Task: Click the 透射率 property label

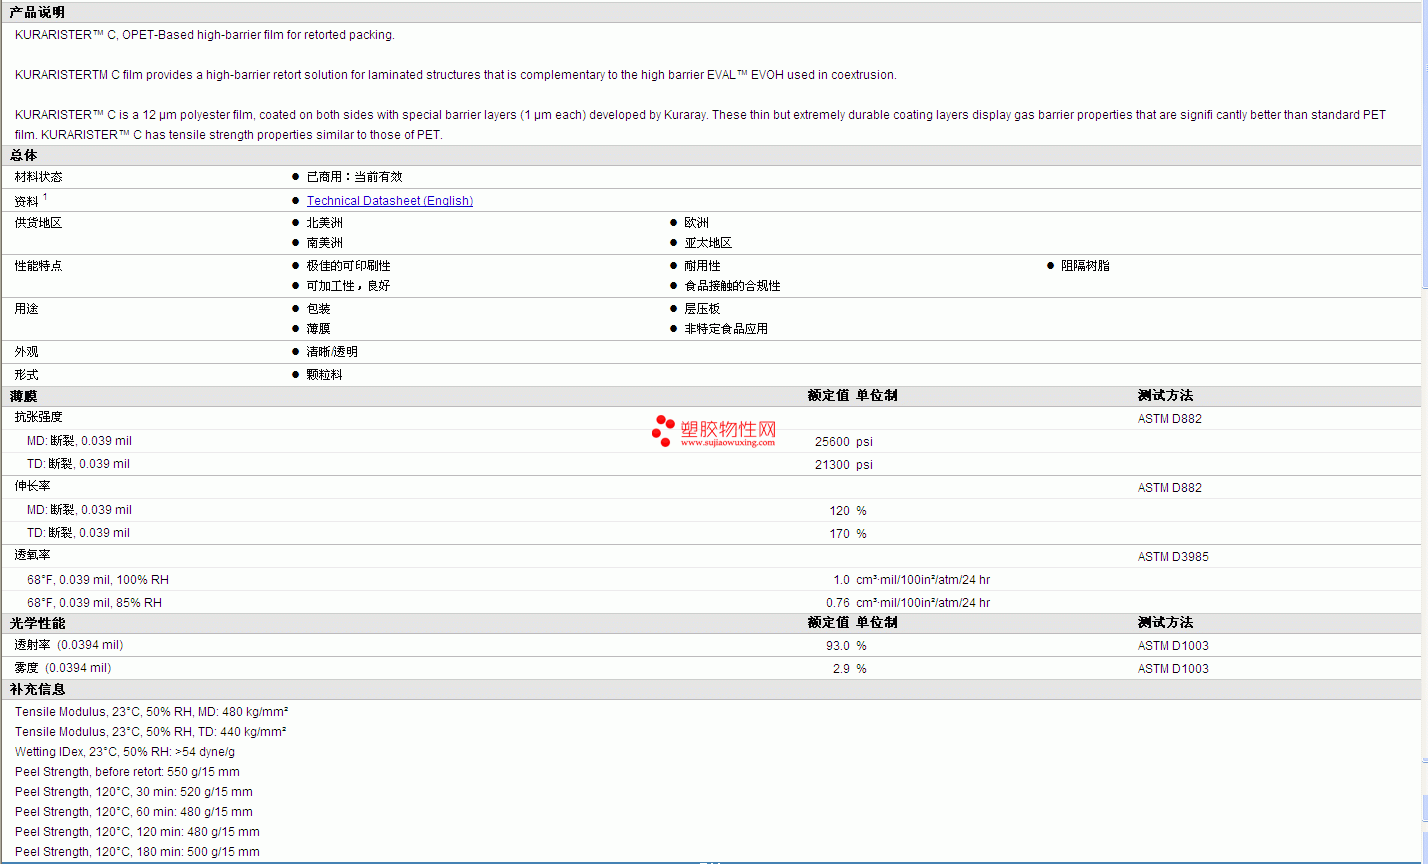Action: click(x=32, y=645)
